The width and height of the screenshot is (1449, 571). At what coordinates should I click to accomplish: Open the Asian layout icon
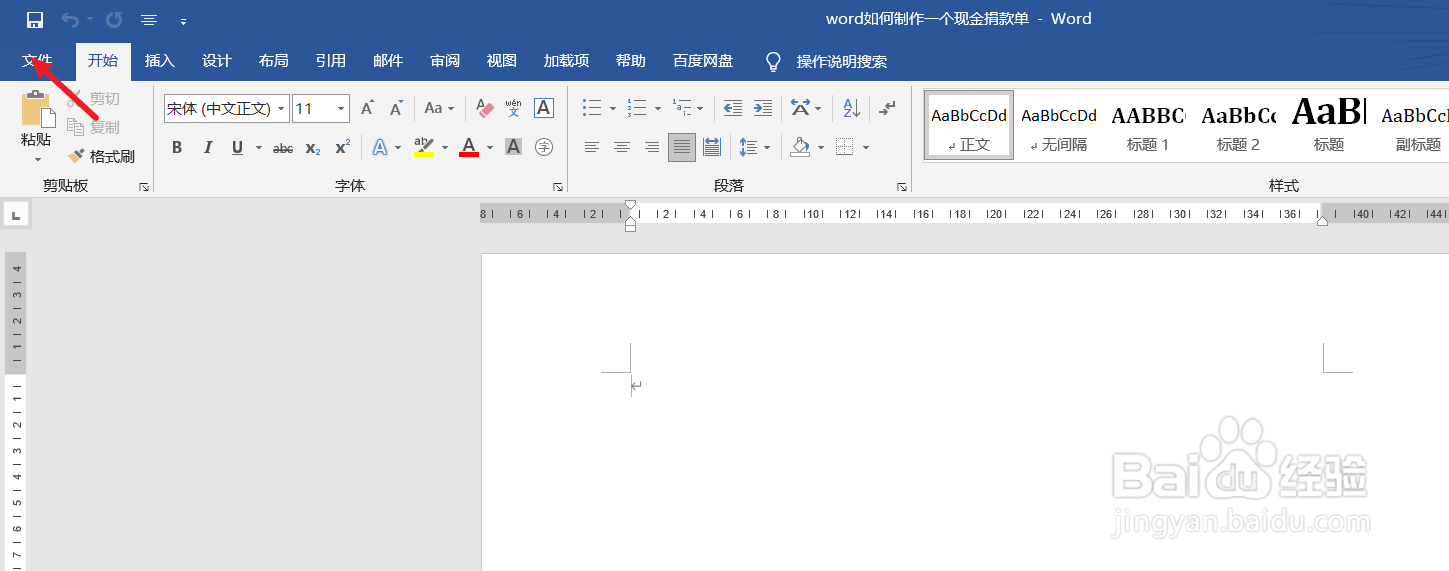tap(799, 108)
